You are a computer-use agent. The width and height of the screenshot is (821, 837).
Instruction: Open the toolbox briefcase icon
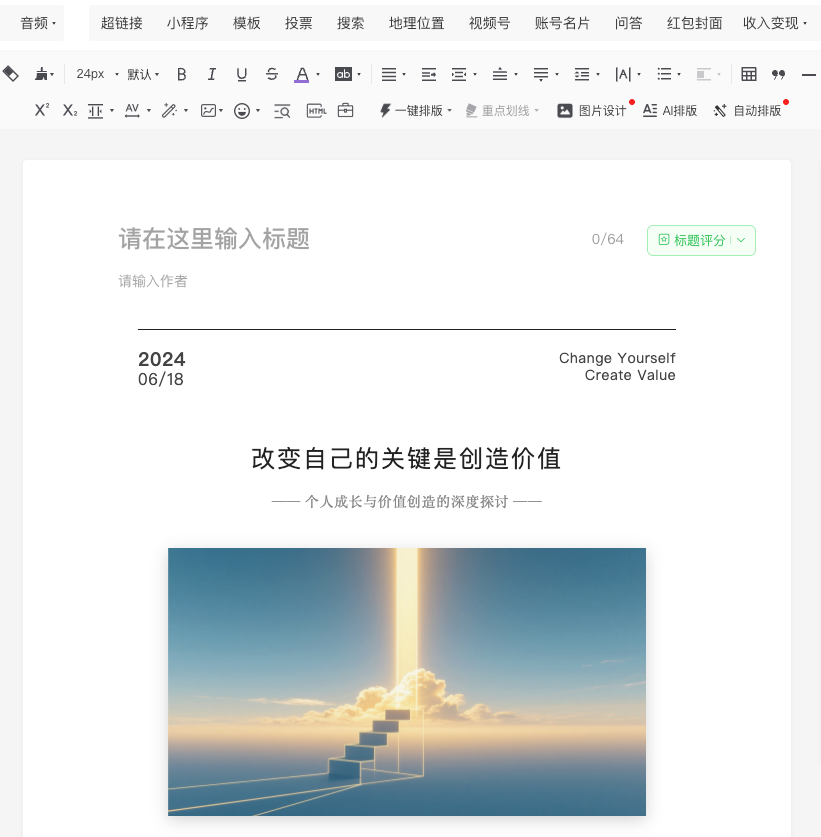click(x=345, y=110)
